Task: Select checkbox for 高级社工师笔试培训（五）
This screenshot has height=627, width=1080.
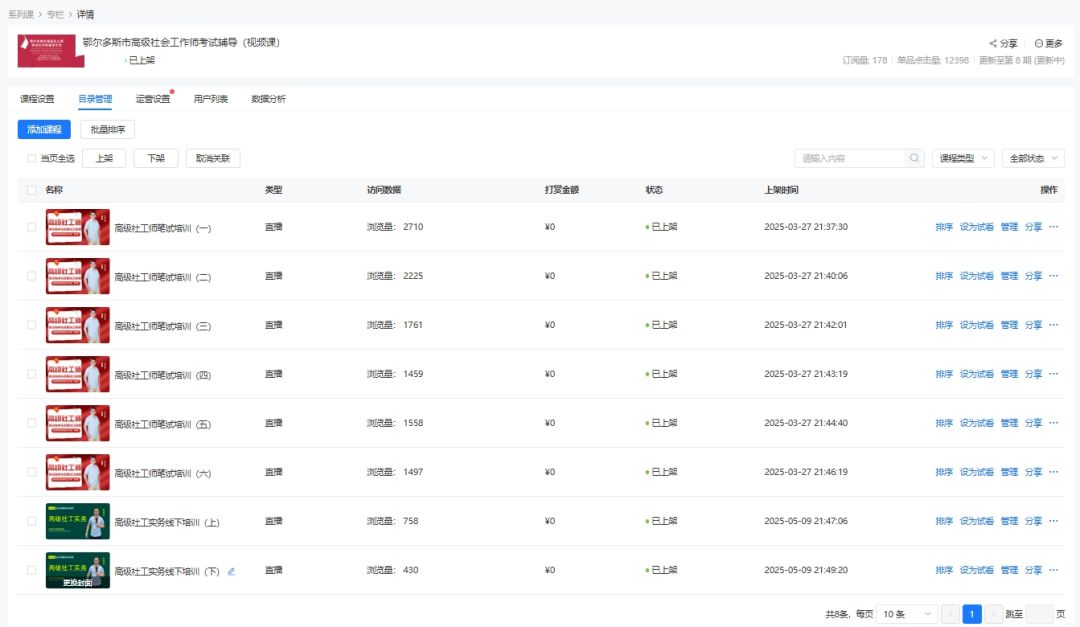Action: tap(32, 423)
